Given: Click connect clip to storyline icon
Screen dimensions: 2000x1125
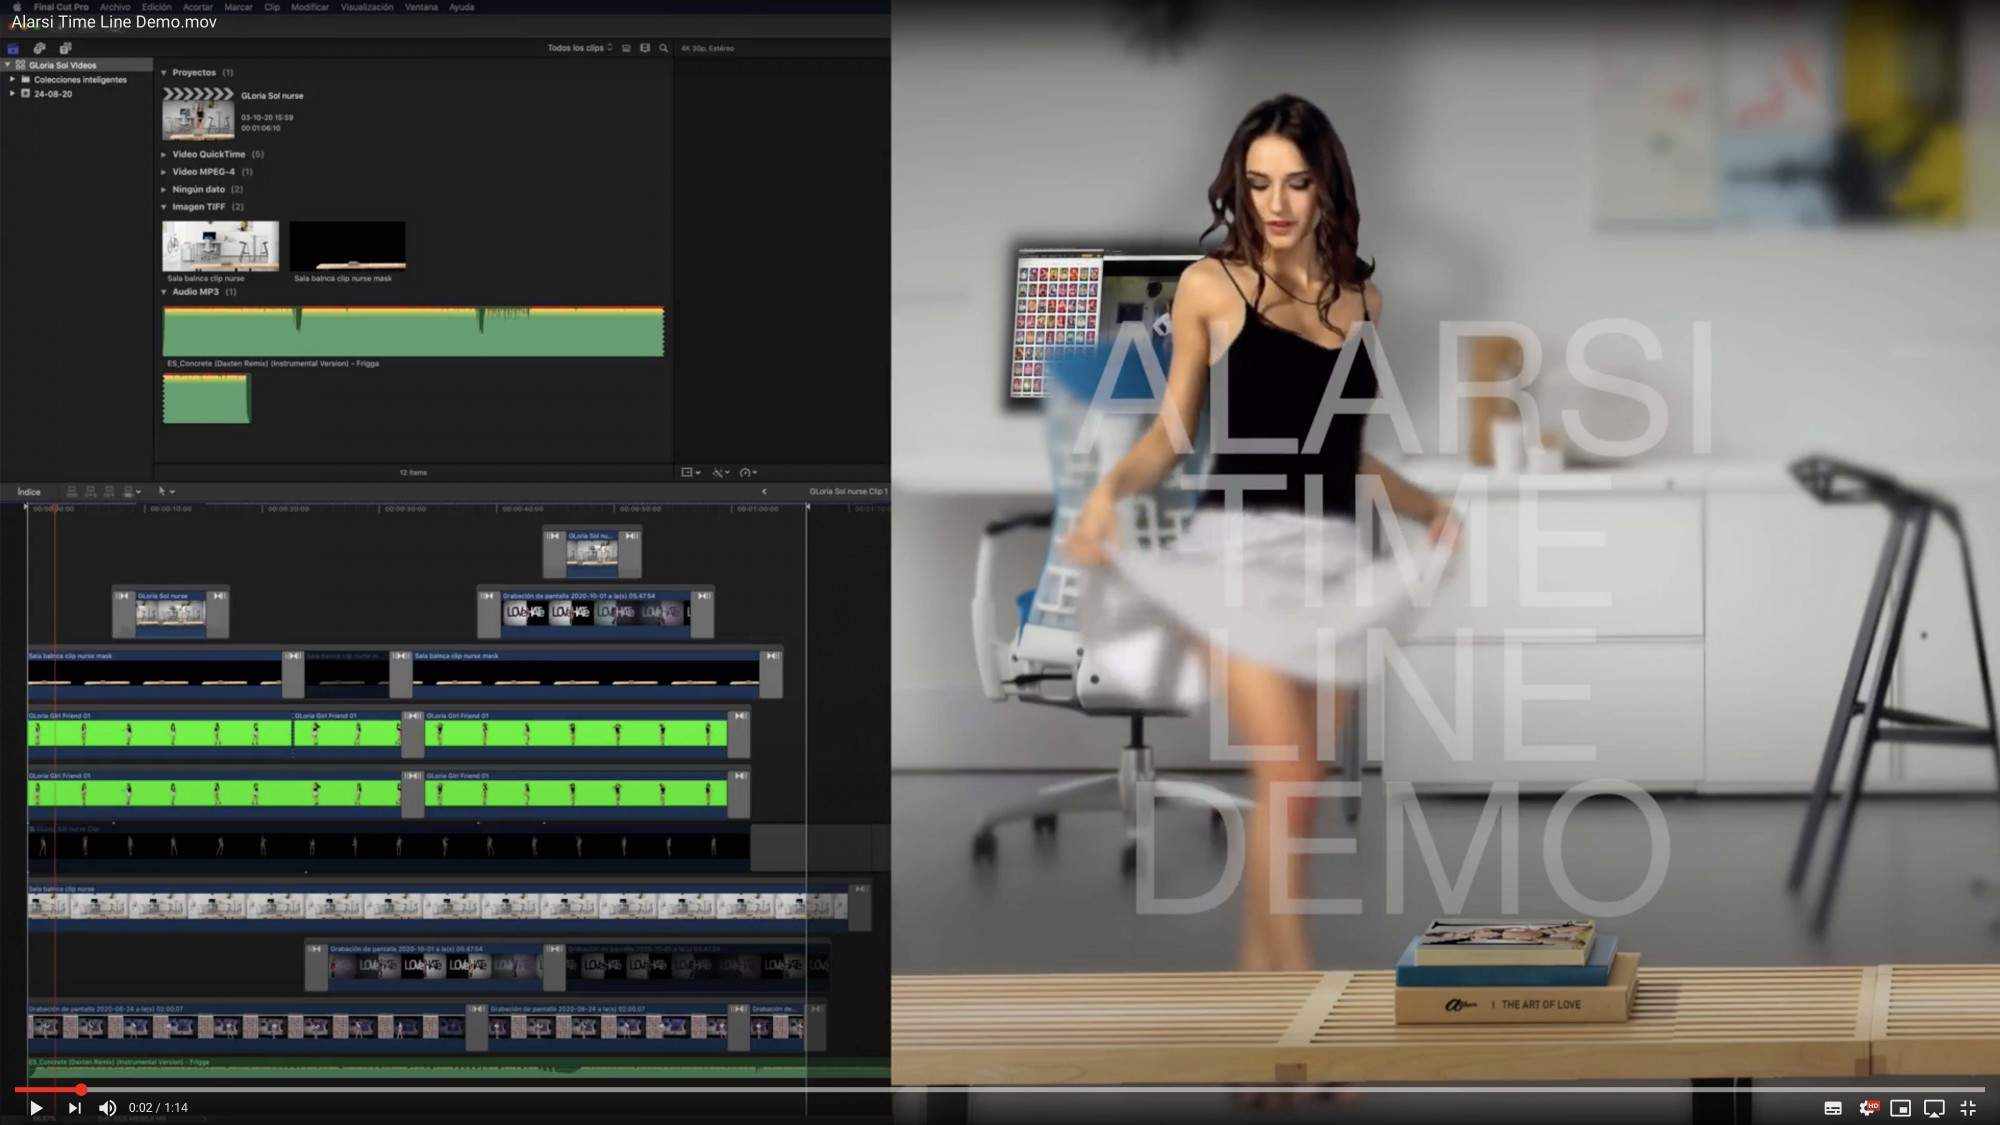Looking at the screenshot, I should coord(71,492).
